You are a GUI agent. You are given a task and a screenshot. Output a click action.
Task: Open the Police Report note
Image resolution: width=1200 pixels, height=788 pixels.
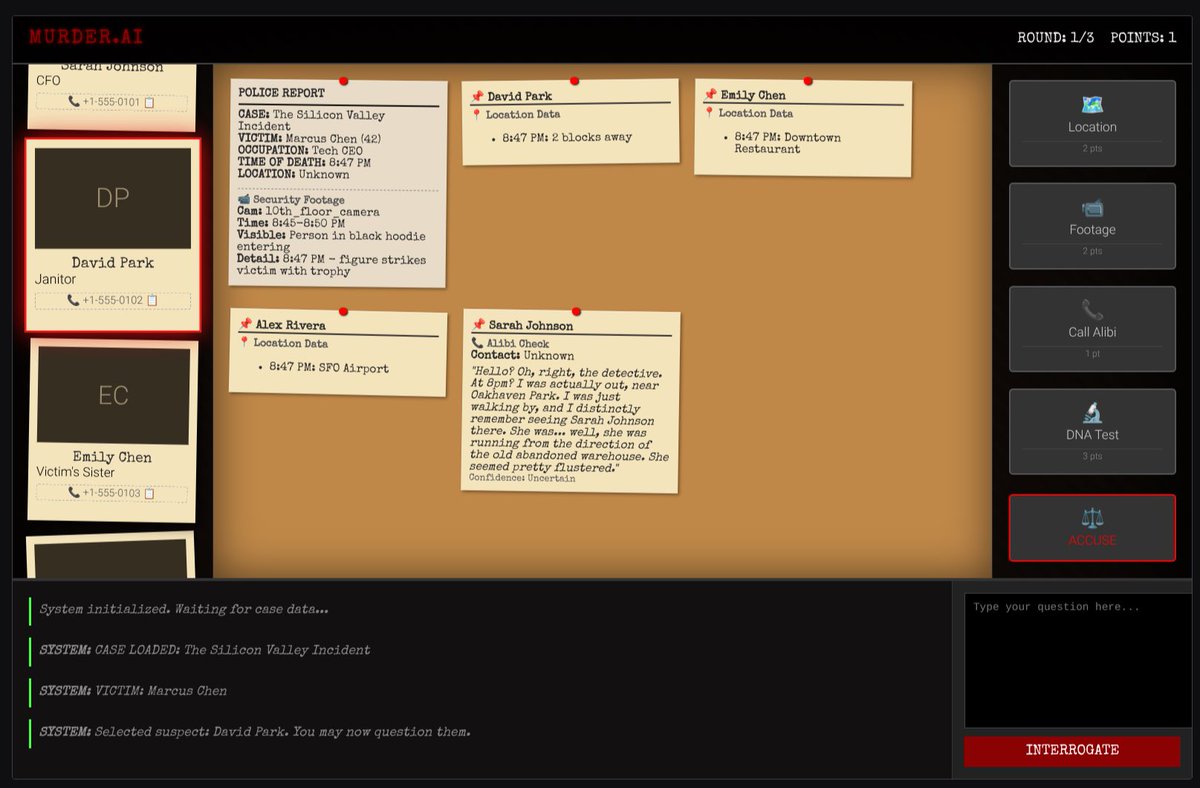click(x=338, y=183)
